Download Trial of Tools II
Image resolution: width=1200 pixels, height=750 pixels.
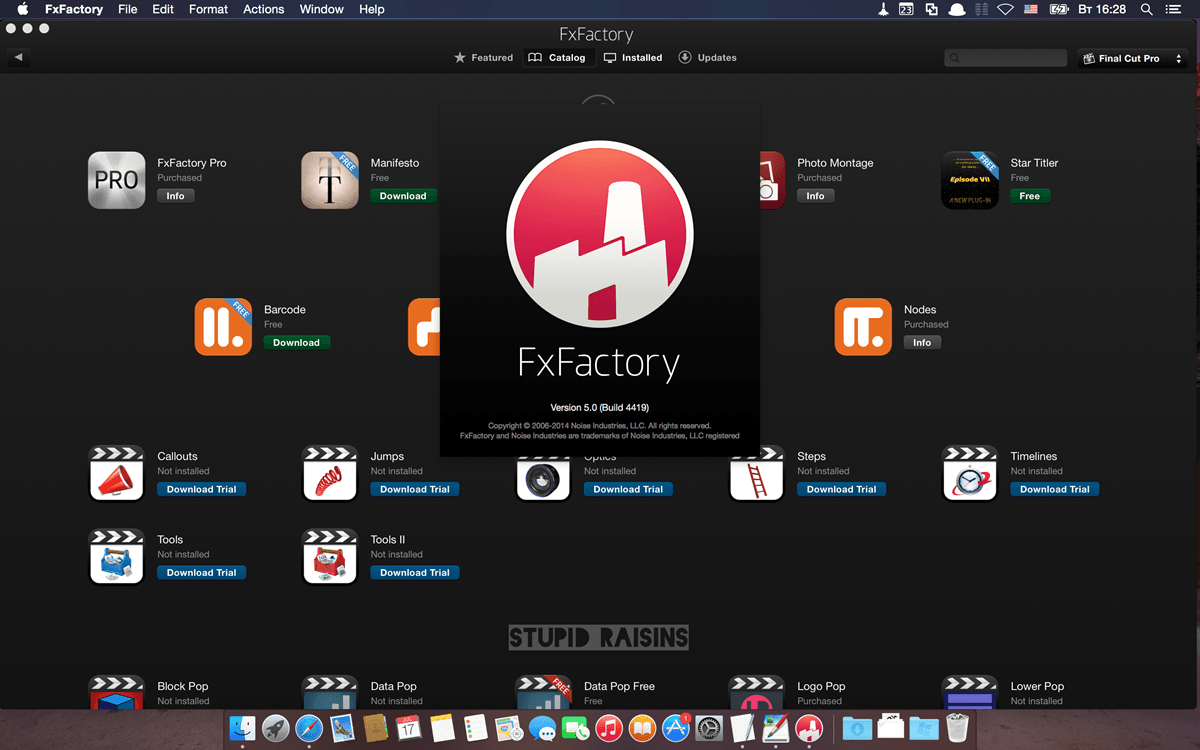click(415, 572)
